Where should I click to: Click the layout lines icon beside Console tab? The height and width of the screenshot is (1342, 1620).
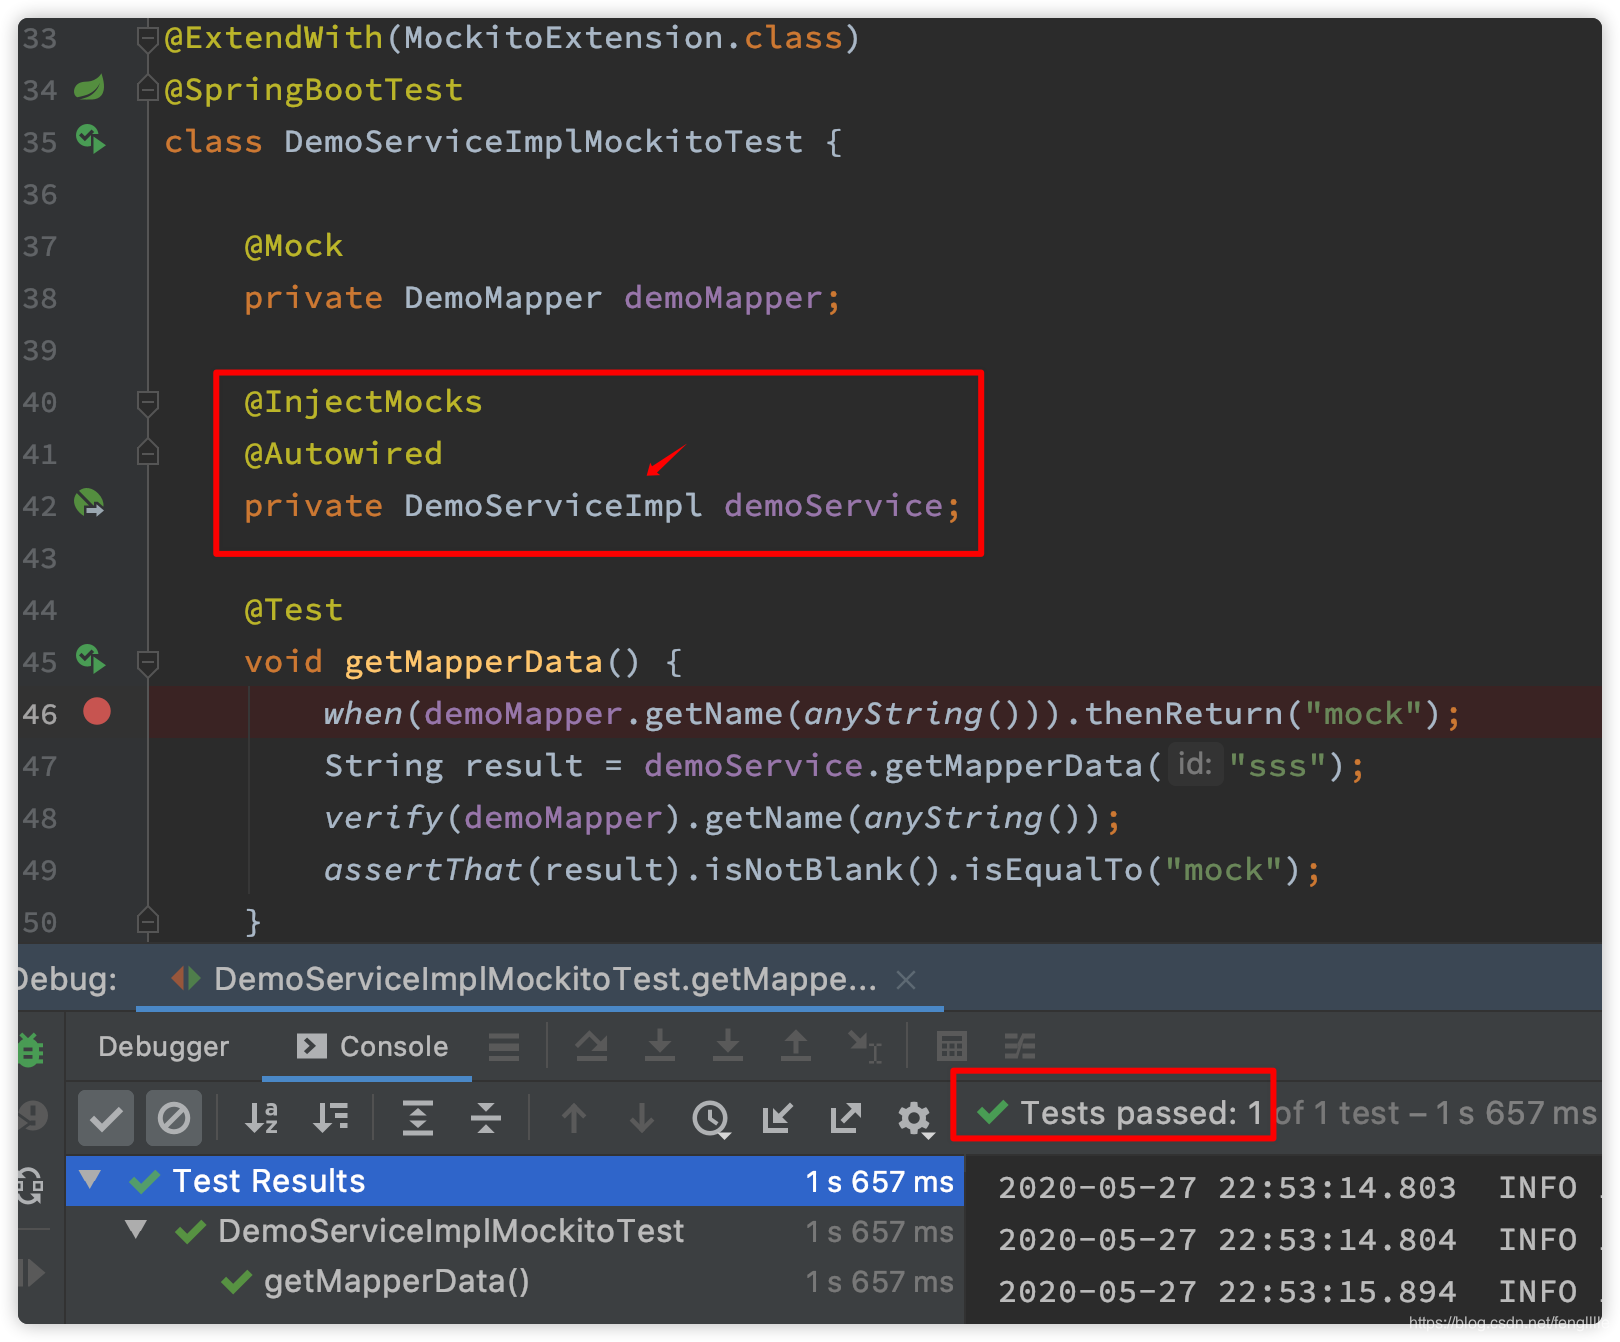(x=504, y=1046)
